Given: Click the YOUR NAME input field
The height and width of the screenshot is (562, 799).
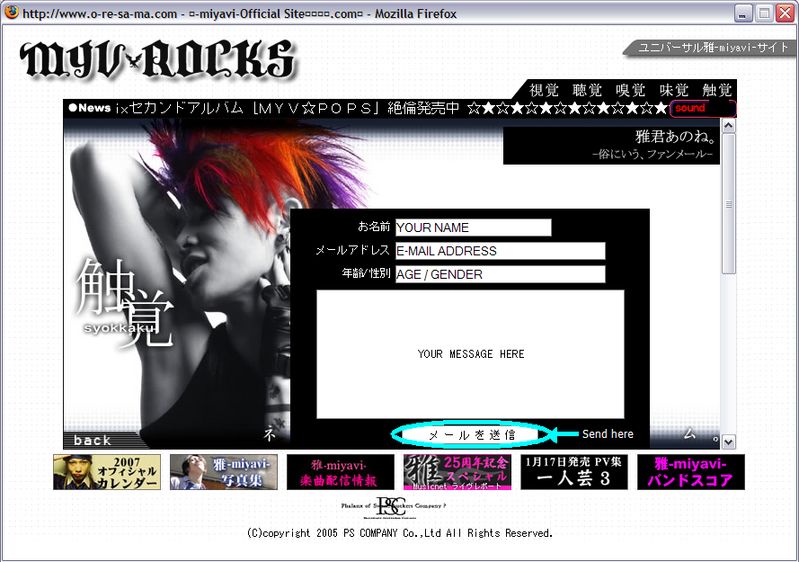Looking at the screenshot, I should click(473, 227).
